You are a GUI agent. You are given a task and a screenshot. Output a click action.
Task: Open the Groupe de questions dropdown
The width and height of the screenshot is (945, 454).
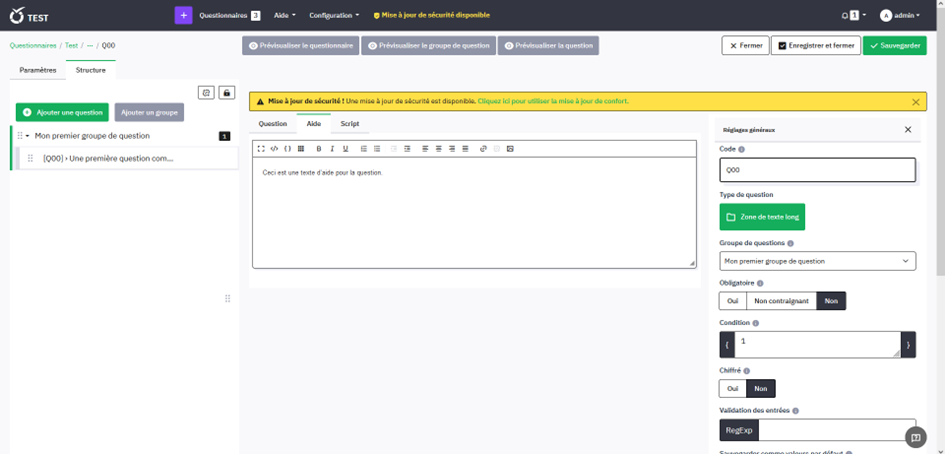click(x=817, y=261)
